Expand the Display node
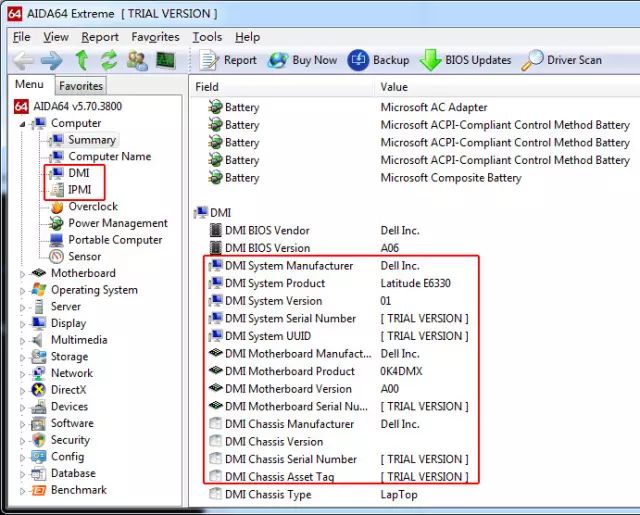640x515 pixels. [22, 324]
